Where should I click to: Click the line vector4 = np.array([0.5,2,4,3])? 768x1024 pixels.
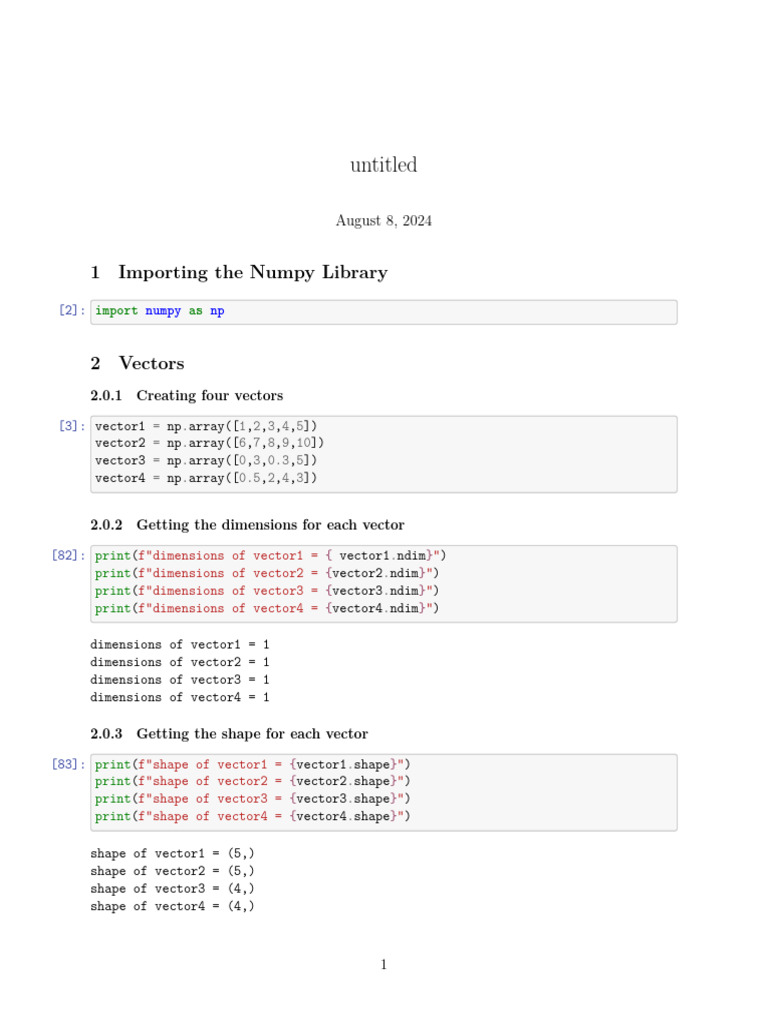tap(206, 478)
